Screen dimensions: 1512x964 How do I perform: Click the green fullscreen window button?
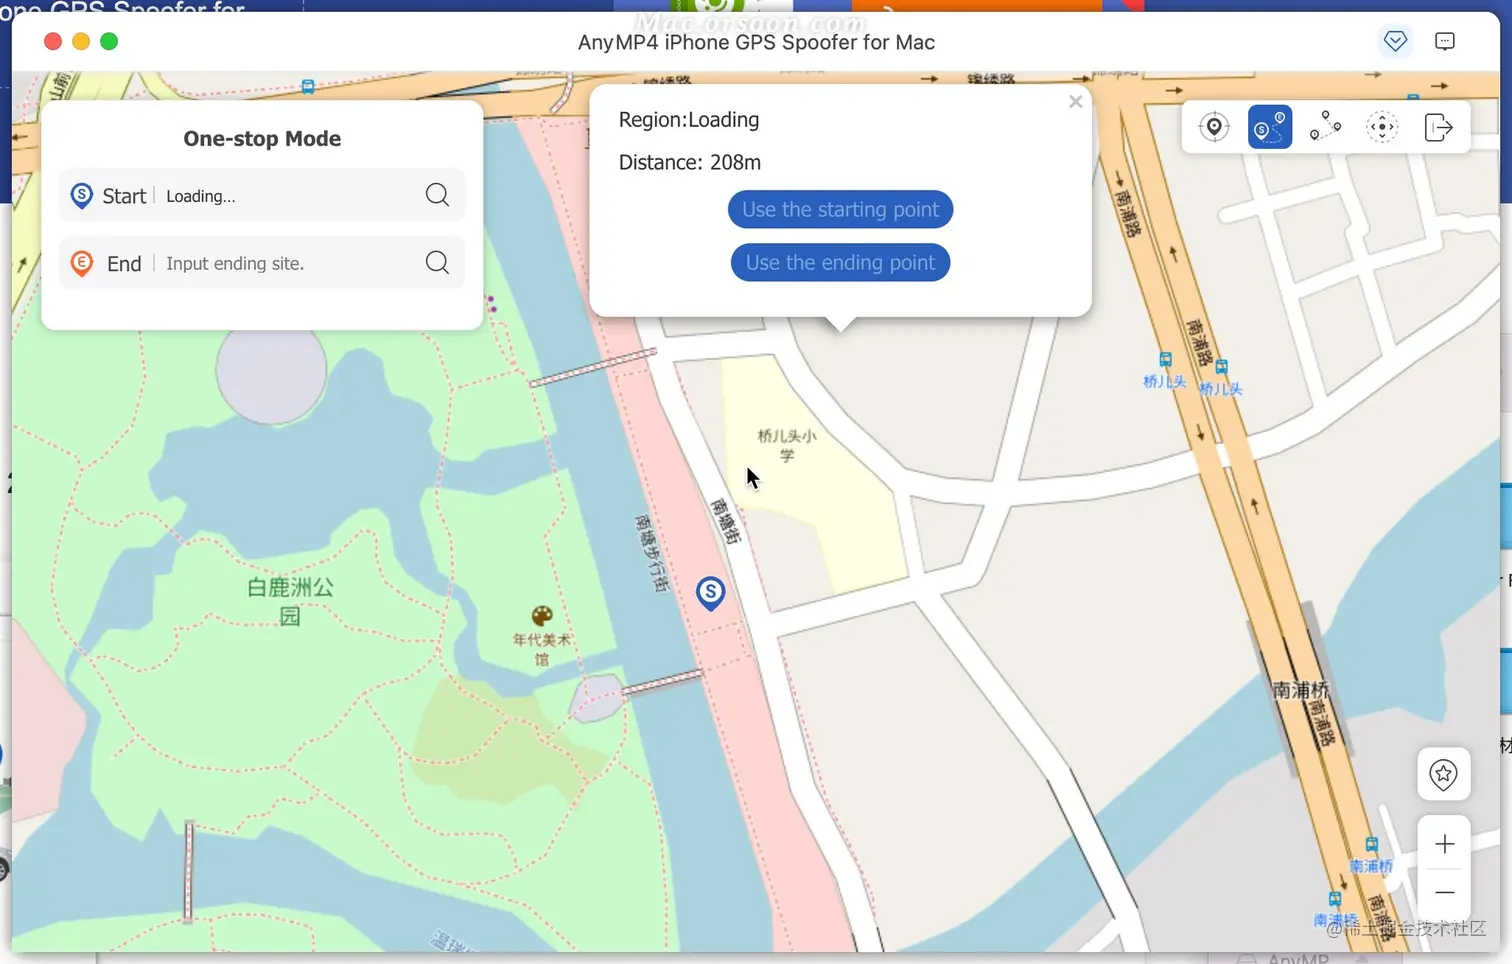109,41
